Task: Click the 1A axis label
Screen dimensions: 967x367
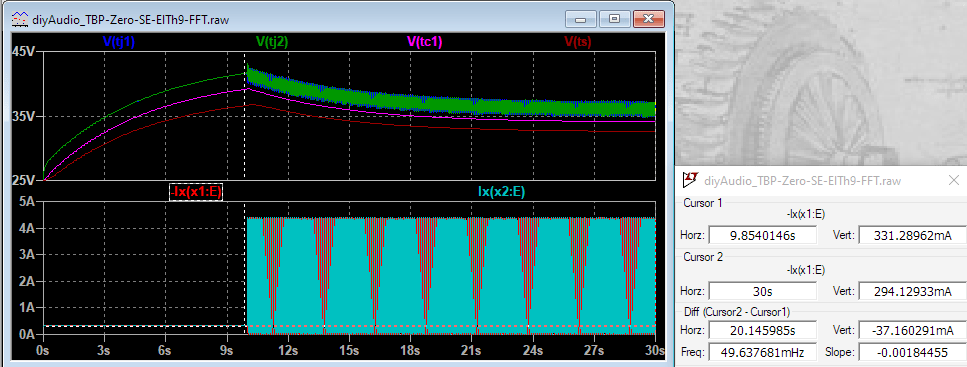Action: point(26,308)
